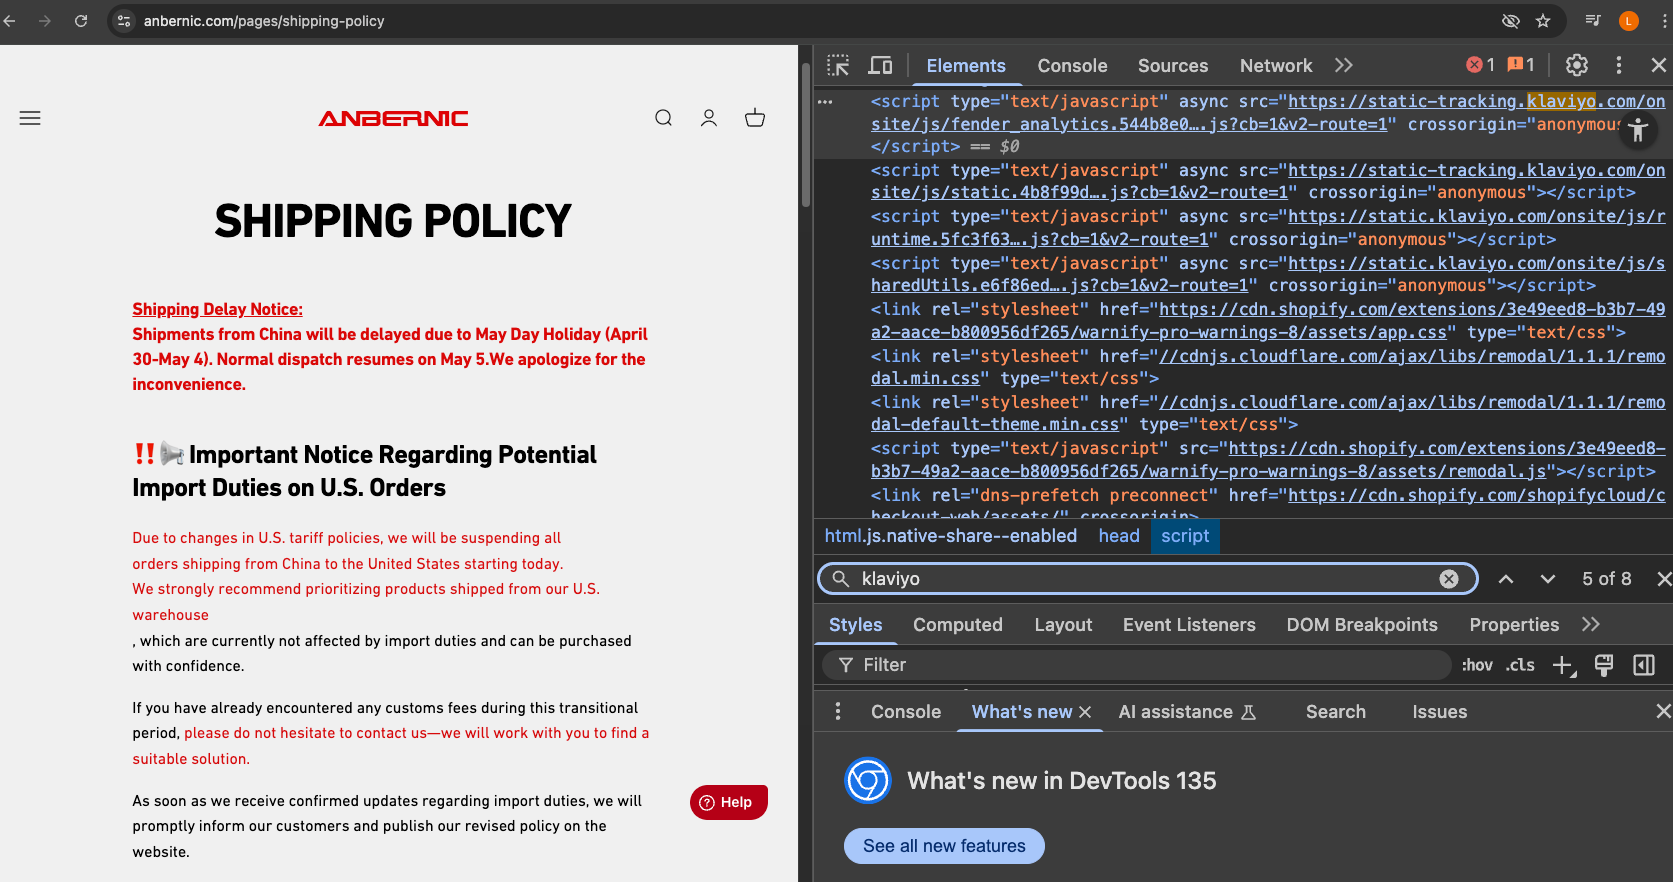Image resolution: width=1673 pixels, height=882 pixels.
Task: Click the Anbernic logo
Action: click(393, 118)
